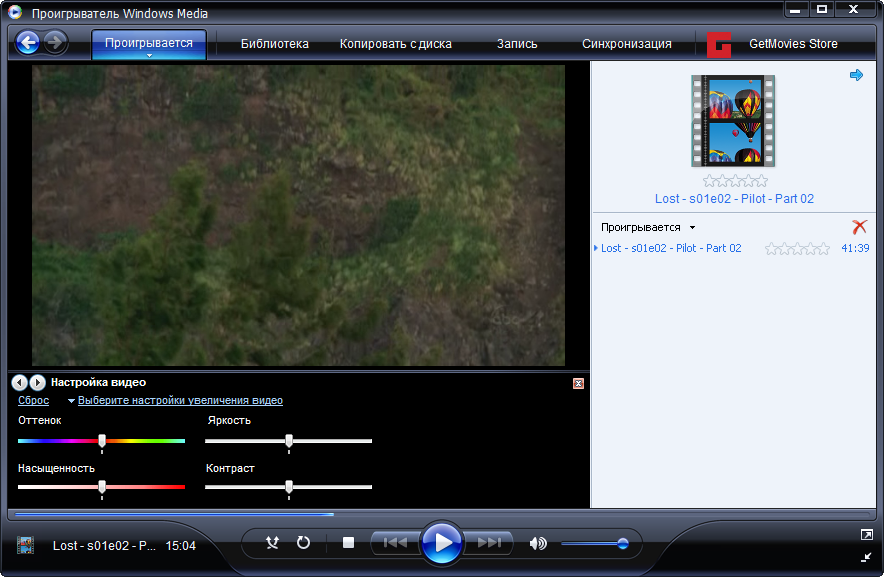The image size is (884, 577).
Task: Open the Синхронизация tab
Action: [627, 44]
